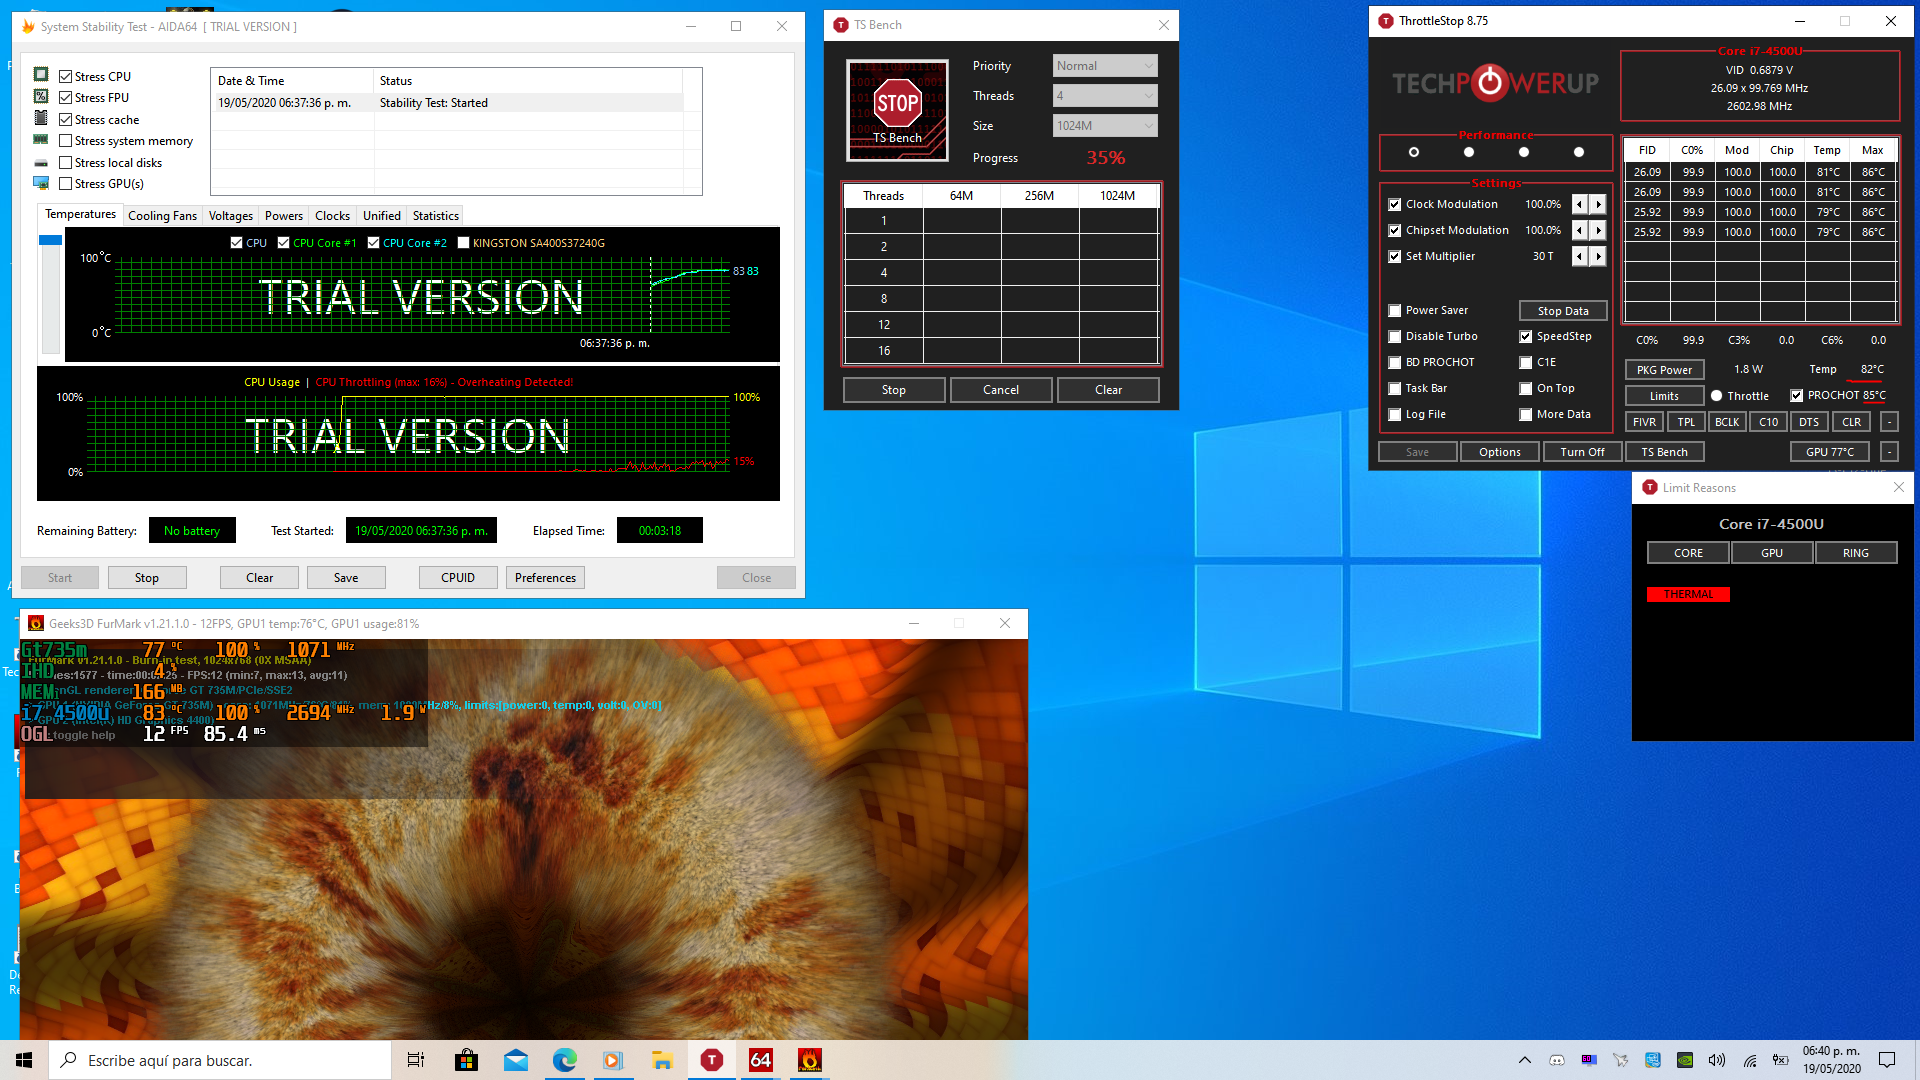
Task: Open Microsoft Store from the taskbar
Action: [x=466, y=1060]
